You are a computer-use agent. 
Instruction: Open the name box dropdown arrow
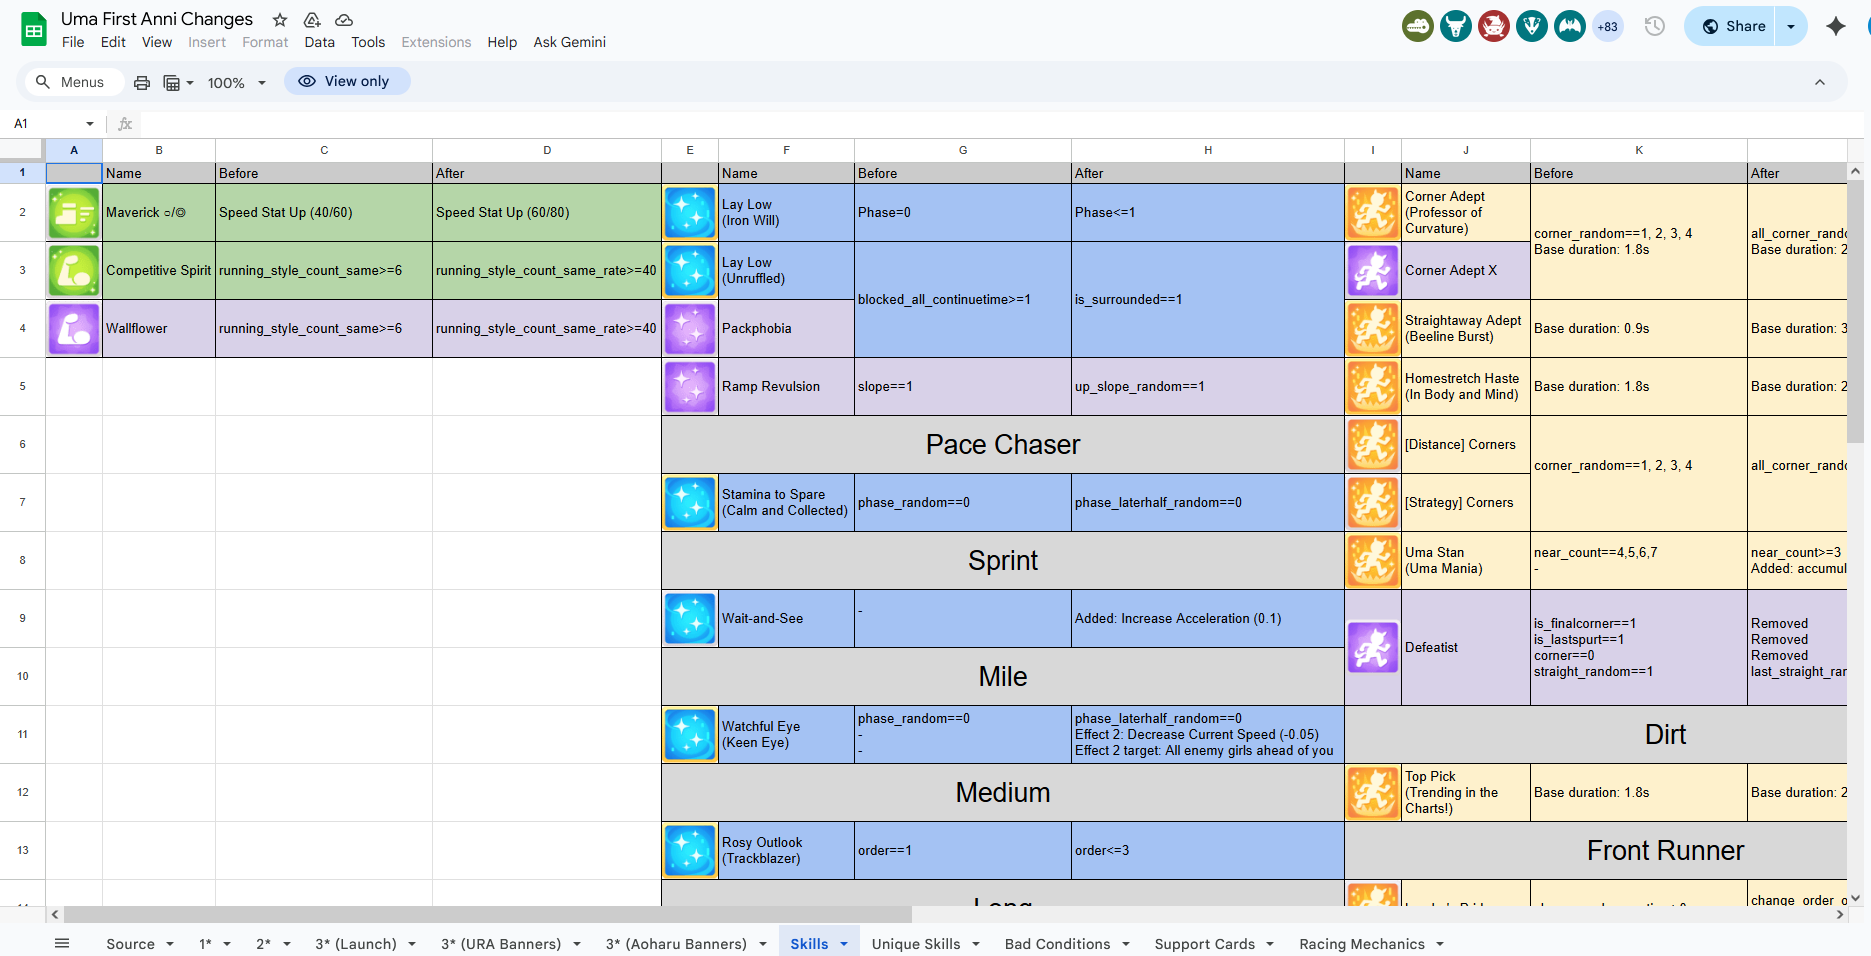[90, 124]
